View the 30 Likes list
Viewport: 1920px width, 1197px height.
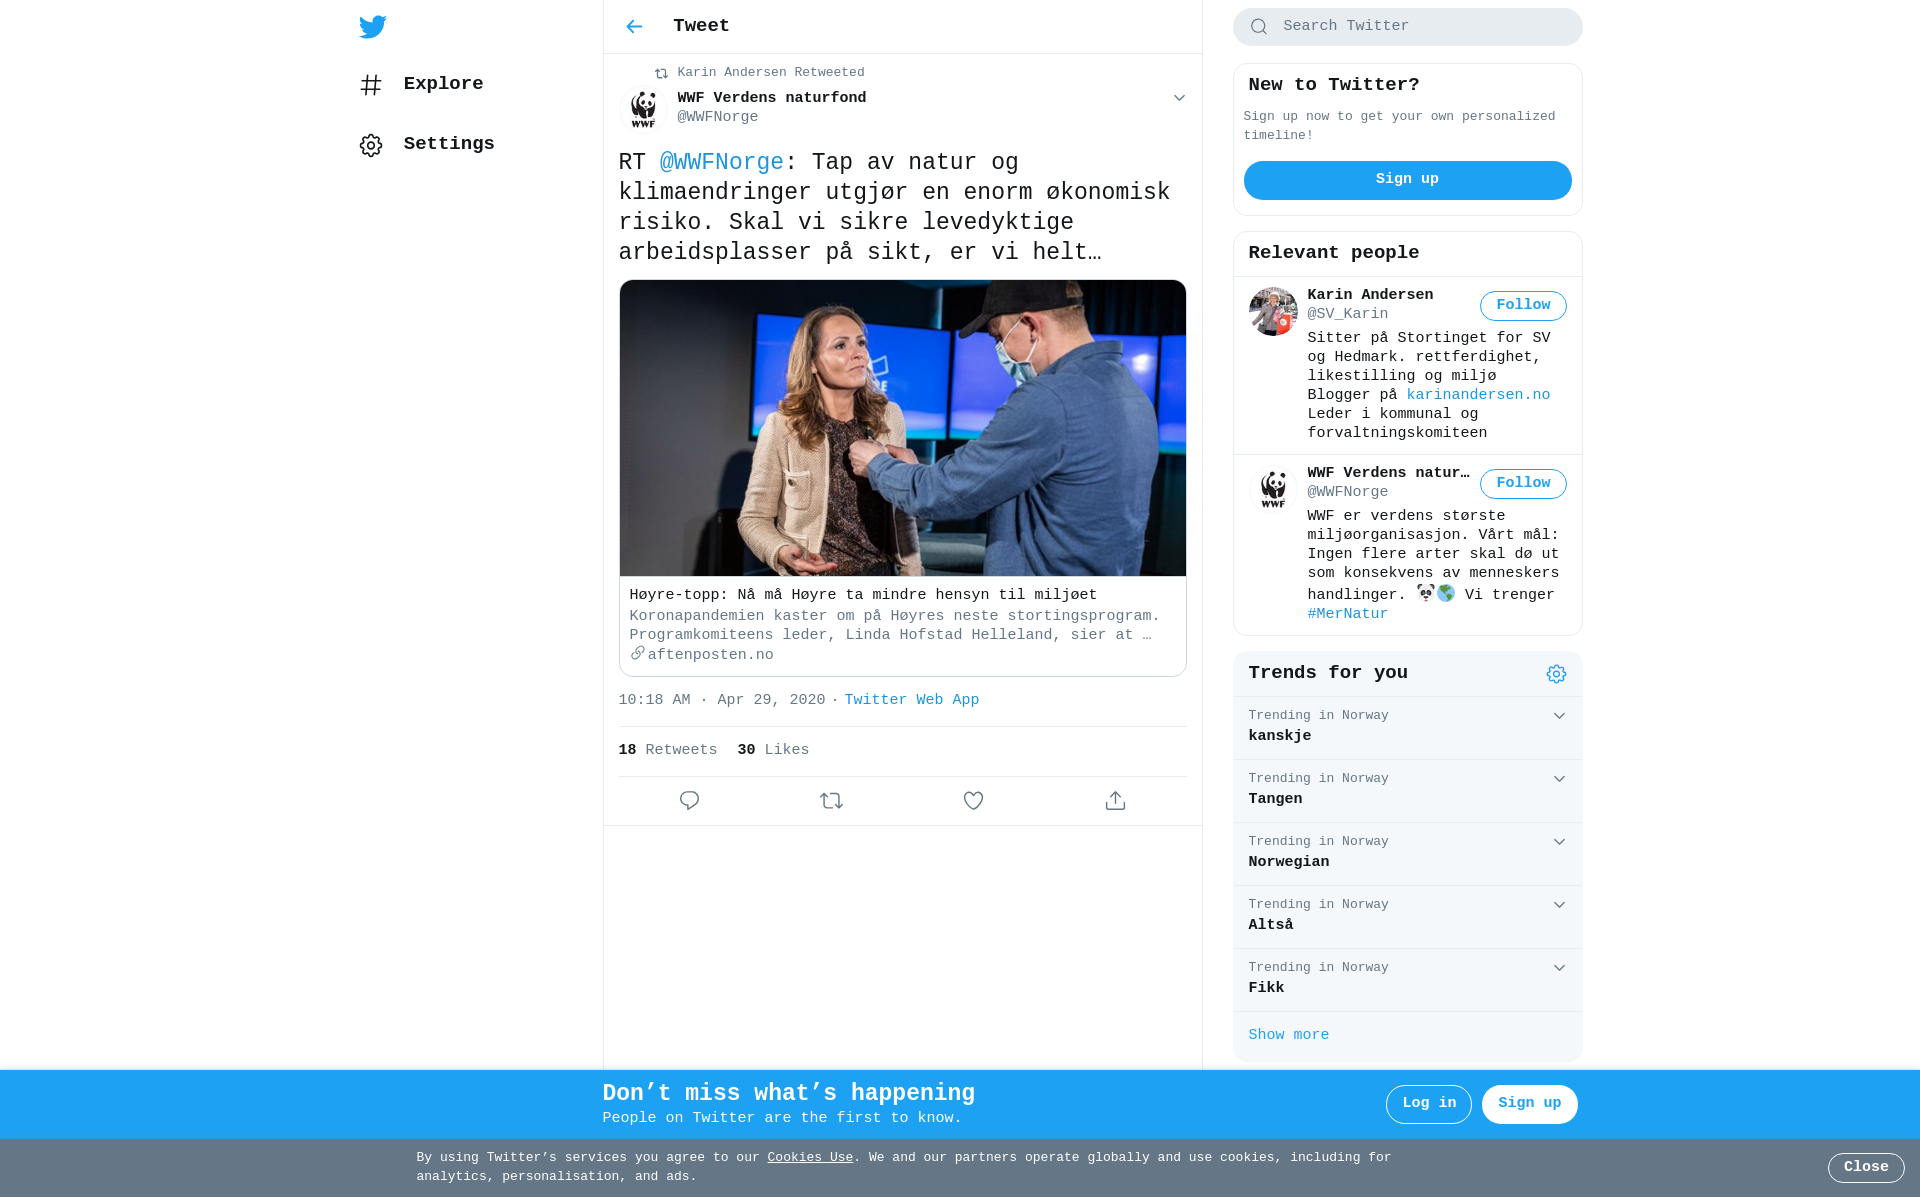(x=773, y=750)
